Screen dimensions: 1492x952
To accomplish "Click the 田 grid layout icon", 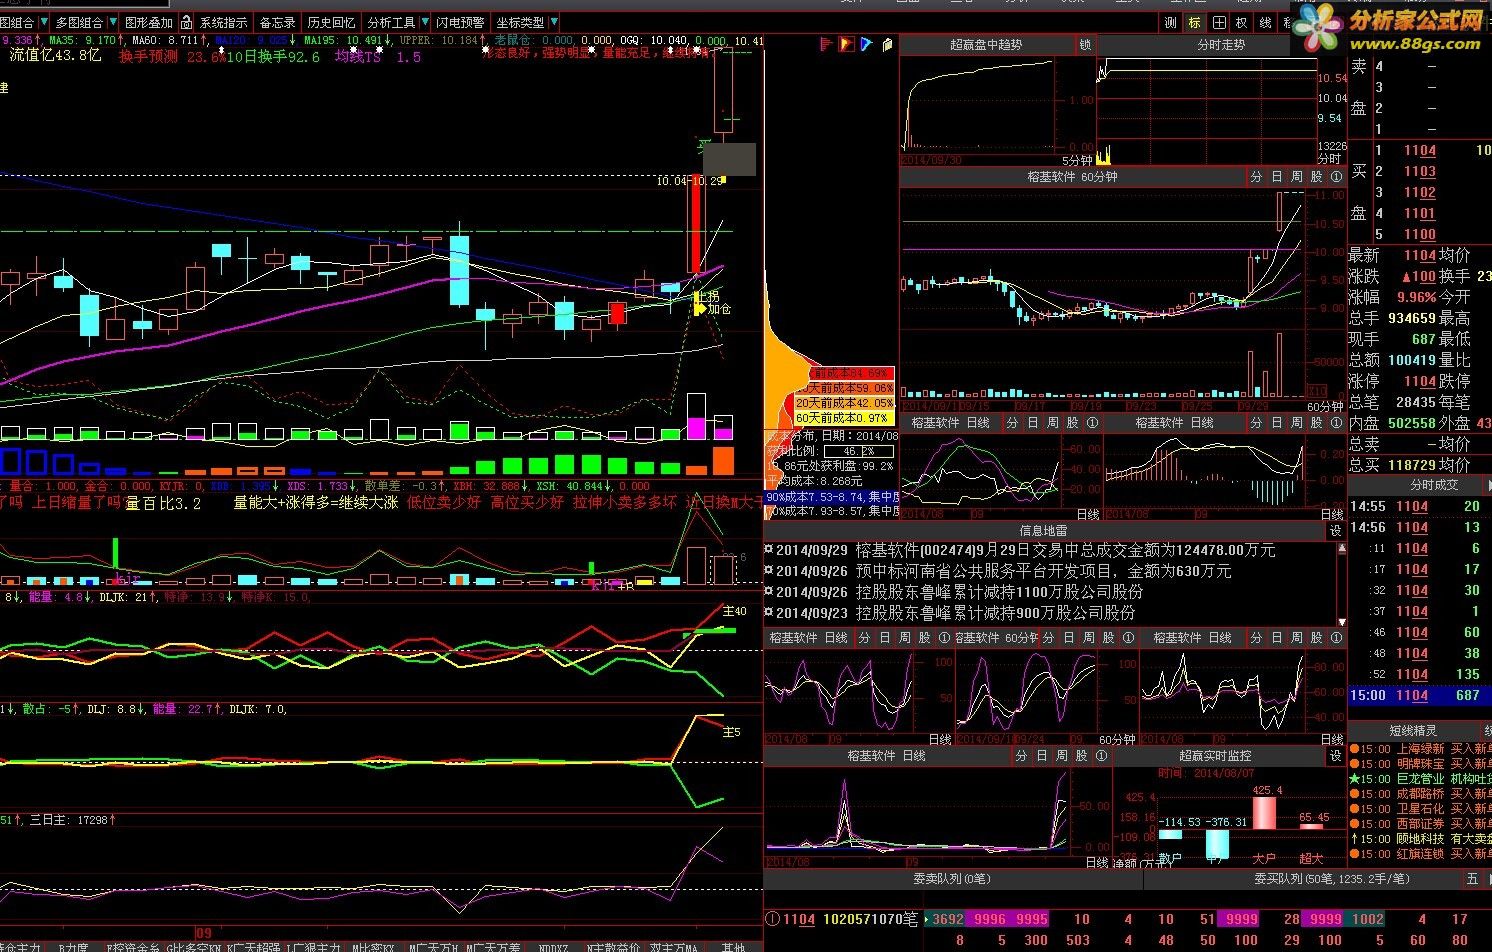I will pyautogui.click(x=1218, y=22).
